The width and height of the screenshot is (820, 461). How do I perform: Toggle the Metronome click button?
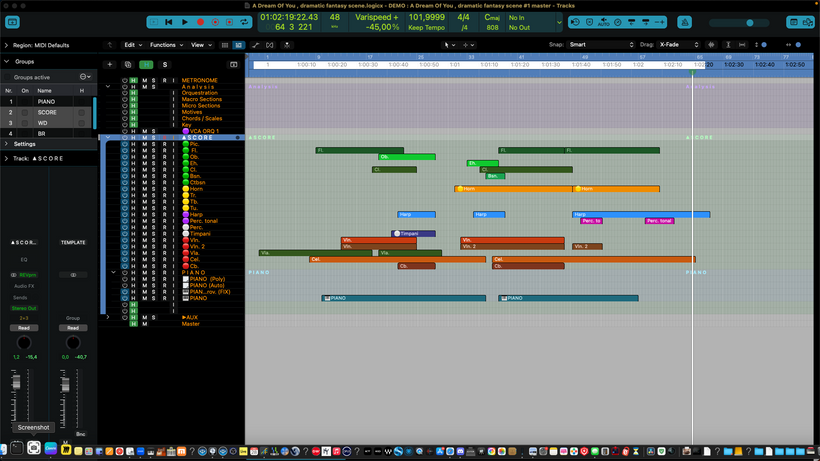(x=685, y=22)
